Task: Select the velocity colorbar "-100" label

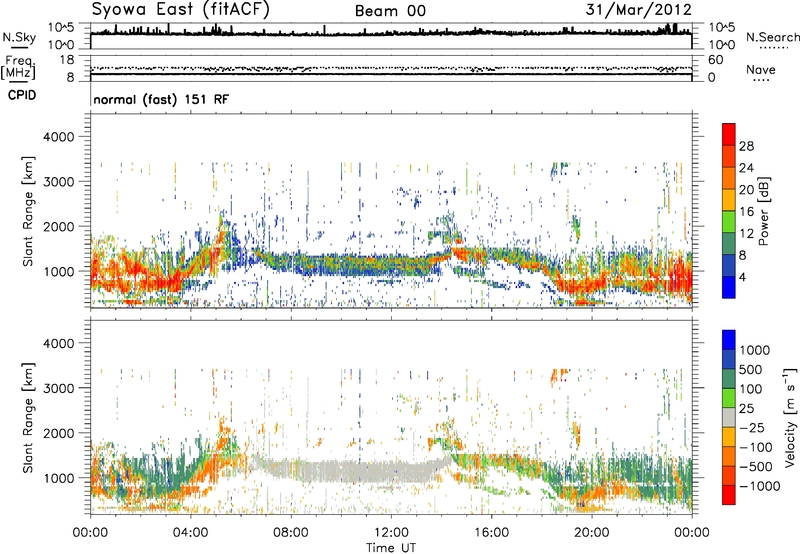Action: 756,447
